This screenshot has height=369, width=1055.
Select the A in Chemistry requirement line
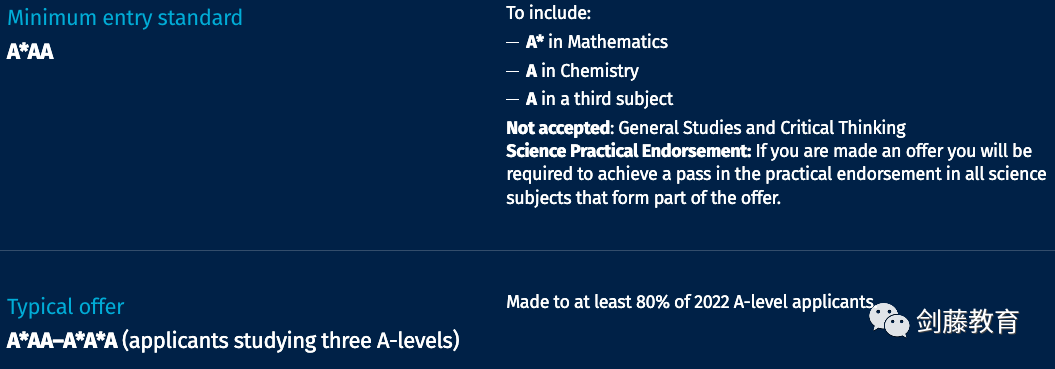coord(582,70)
